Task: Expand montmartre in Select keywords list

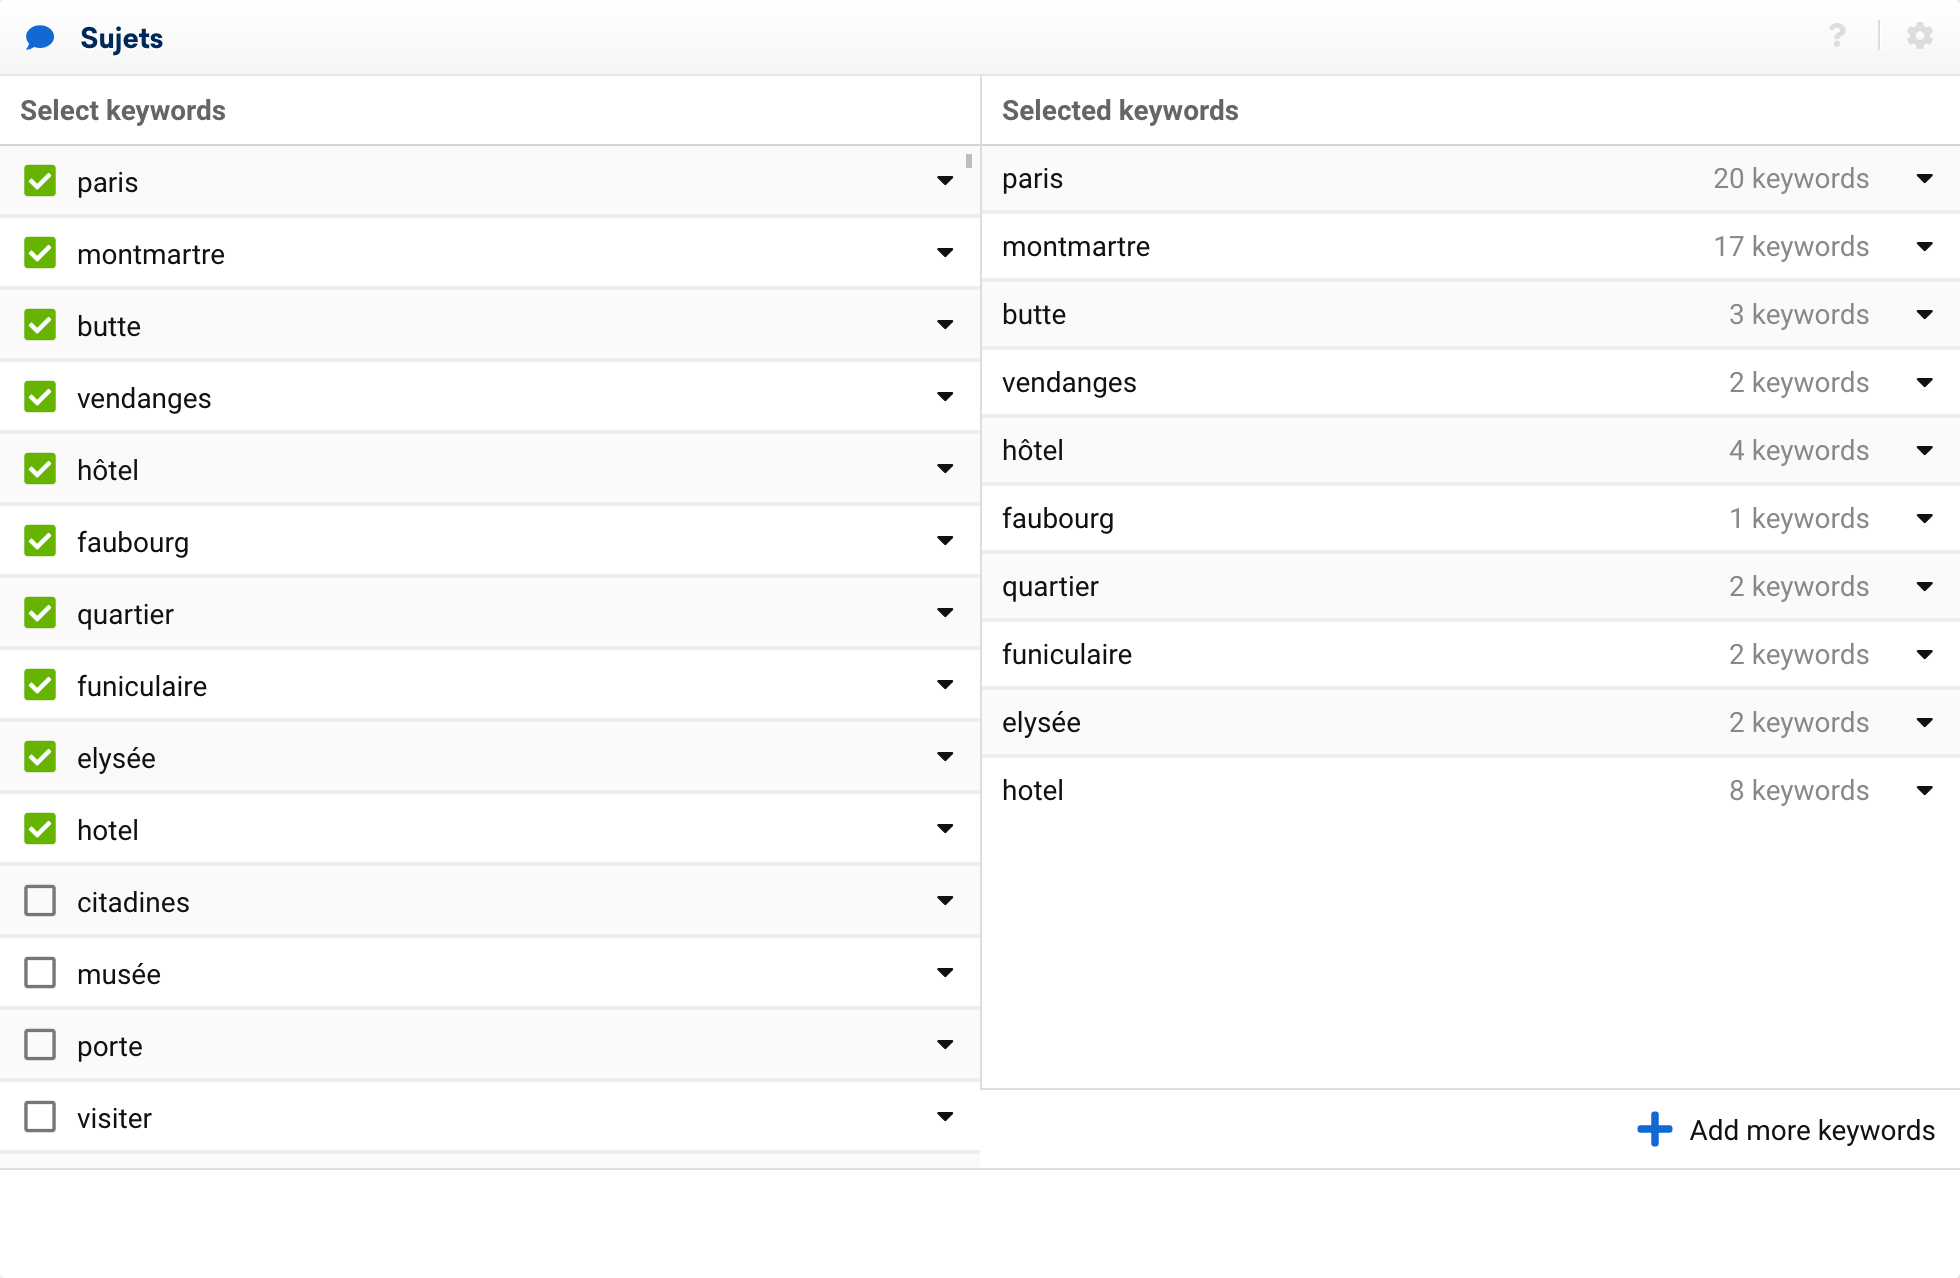Action: (x=945, y=253)
